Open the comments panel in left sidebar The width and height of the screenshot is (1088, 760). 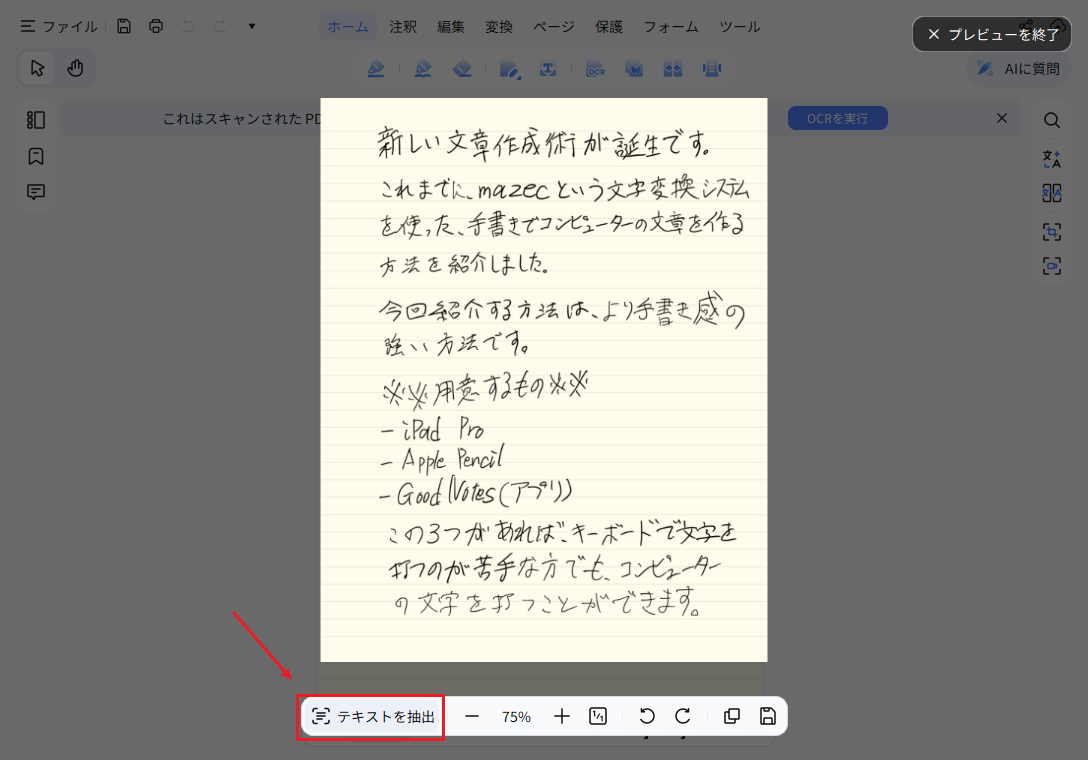(36, 192)
